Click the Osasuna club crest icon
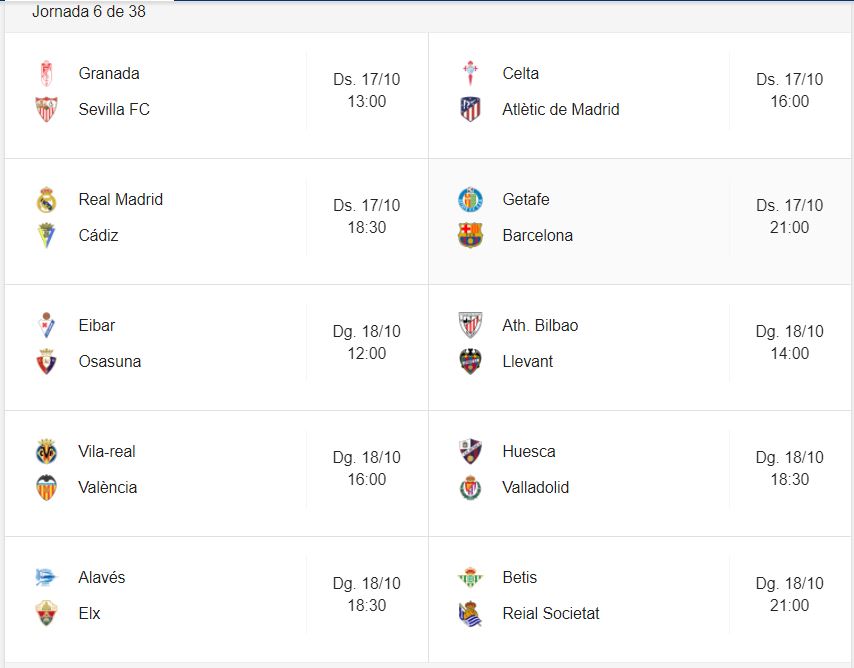 coord(46,362)
